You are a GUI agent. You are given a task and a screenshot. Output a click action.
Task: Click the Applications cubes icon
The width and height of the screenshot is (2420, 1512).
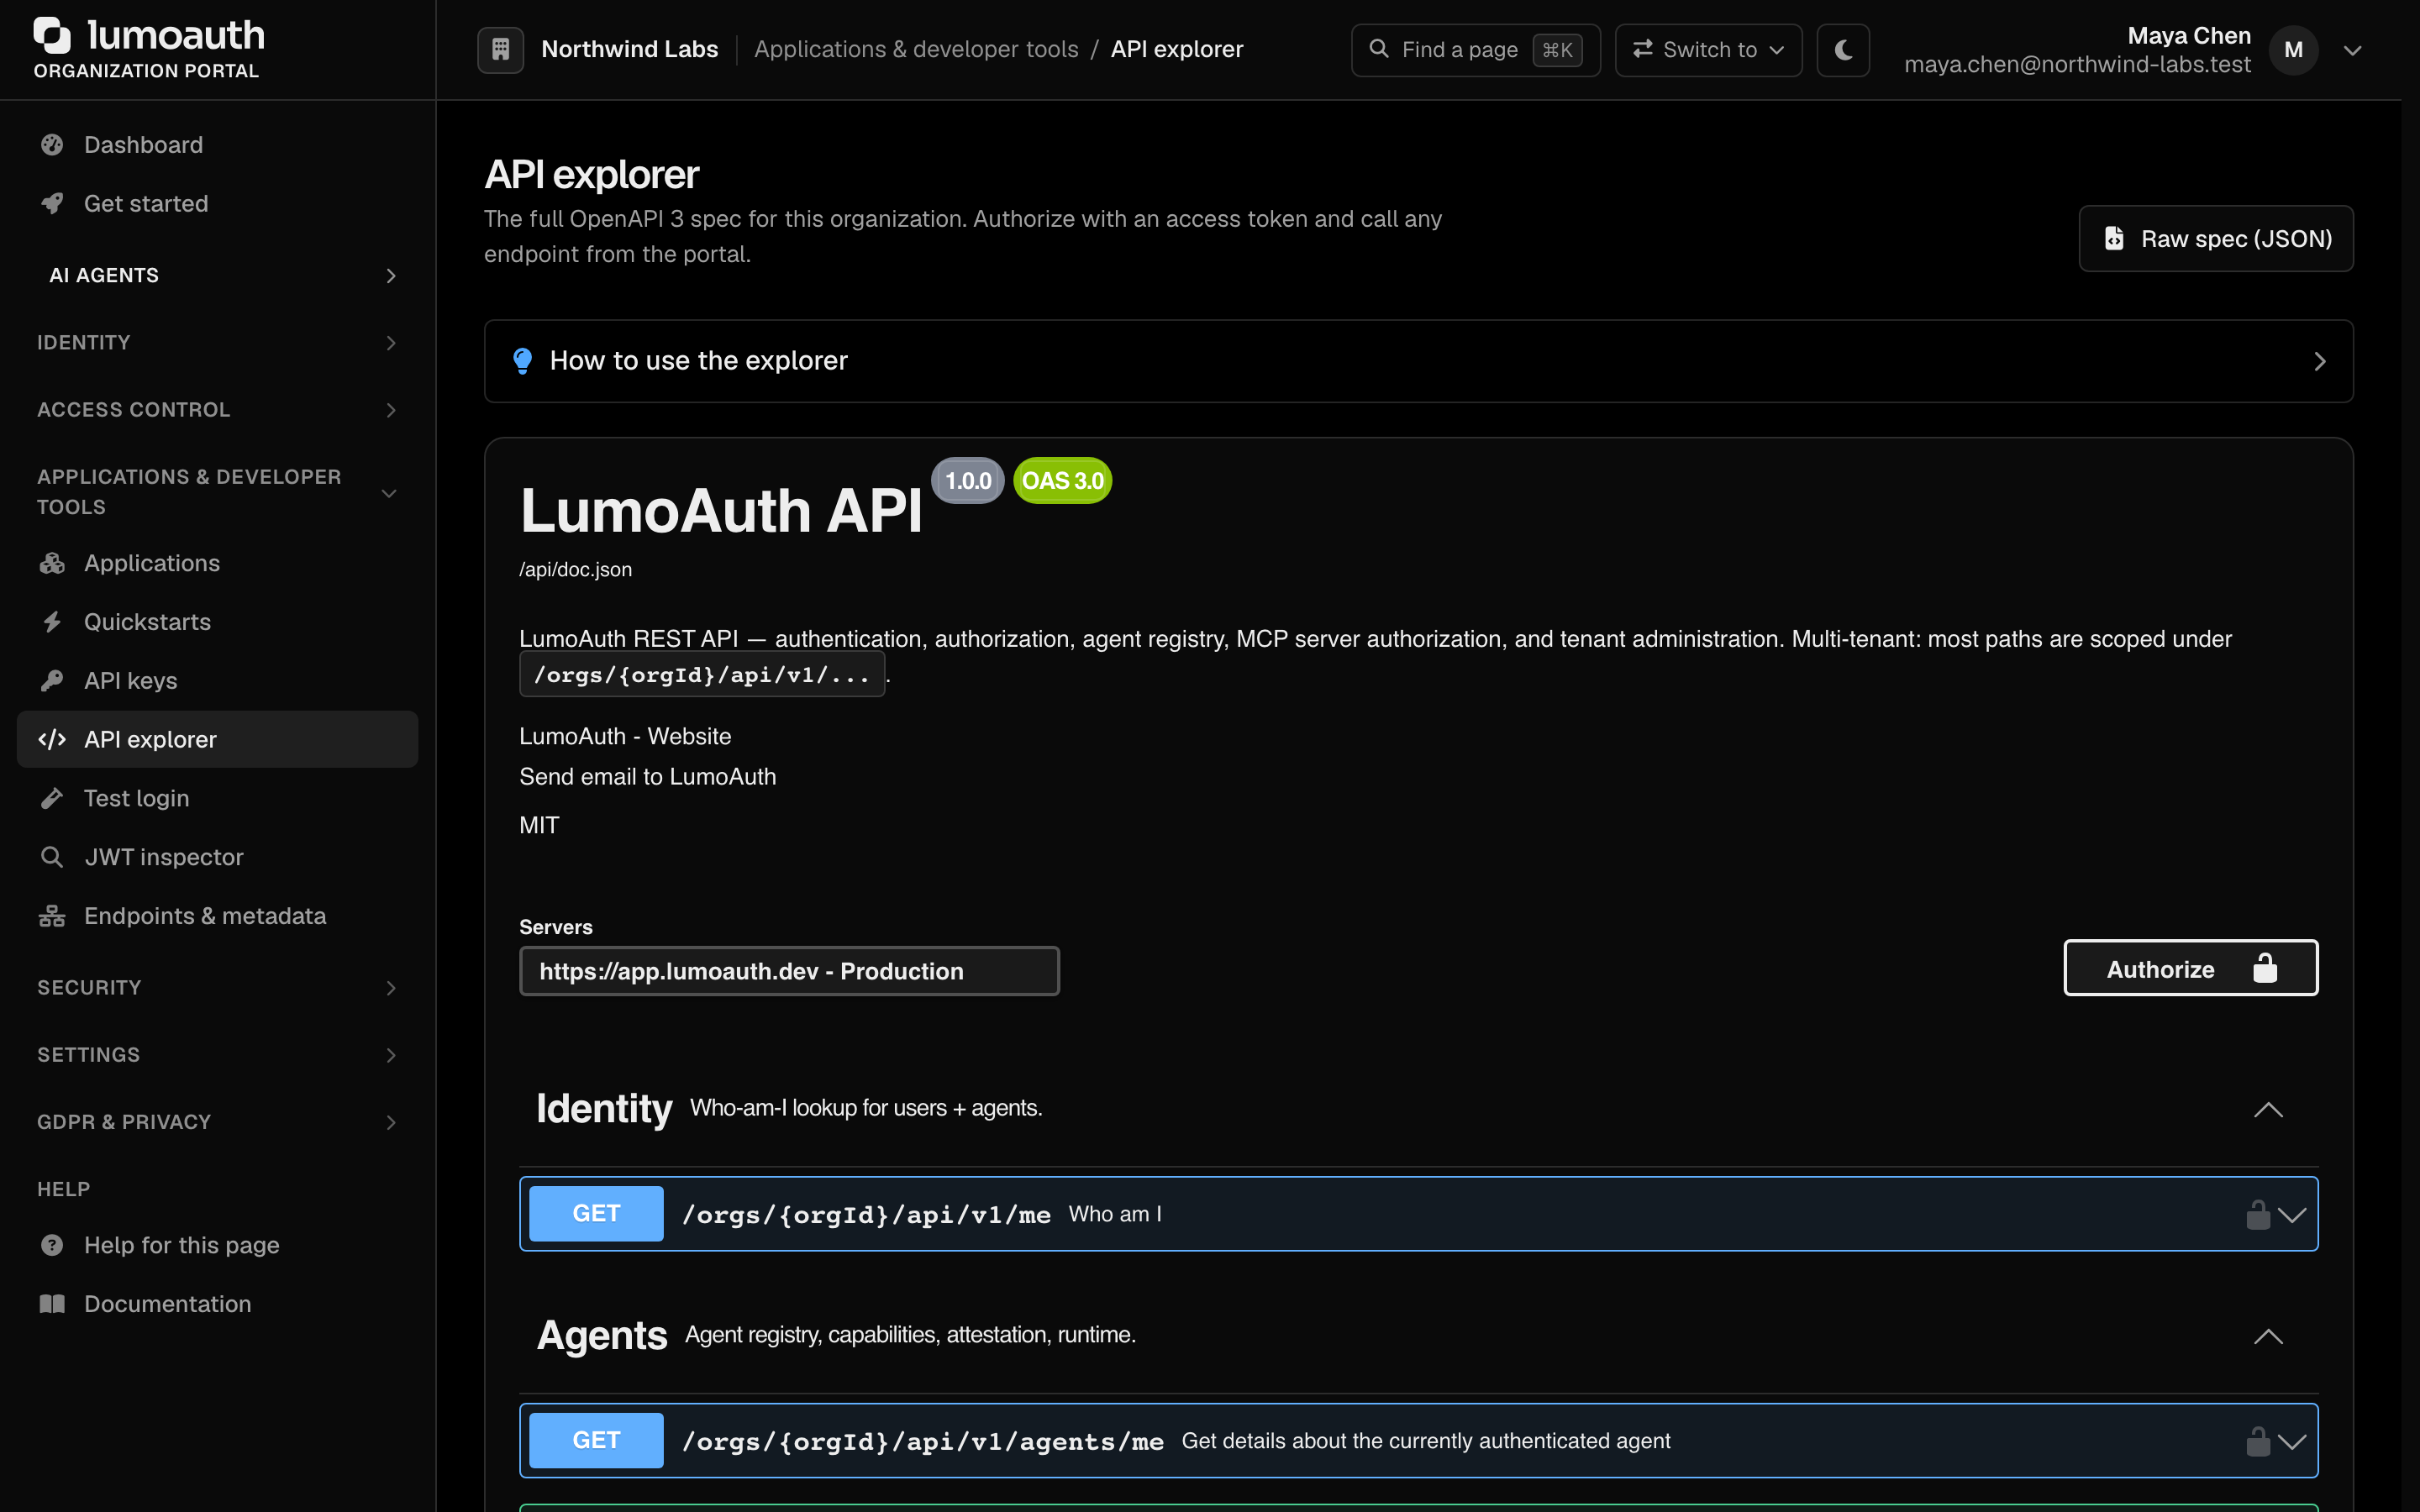coord(52,563)
